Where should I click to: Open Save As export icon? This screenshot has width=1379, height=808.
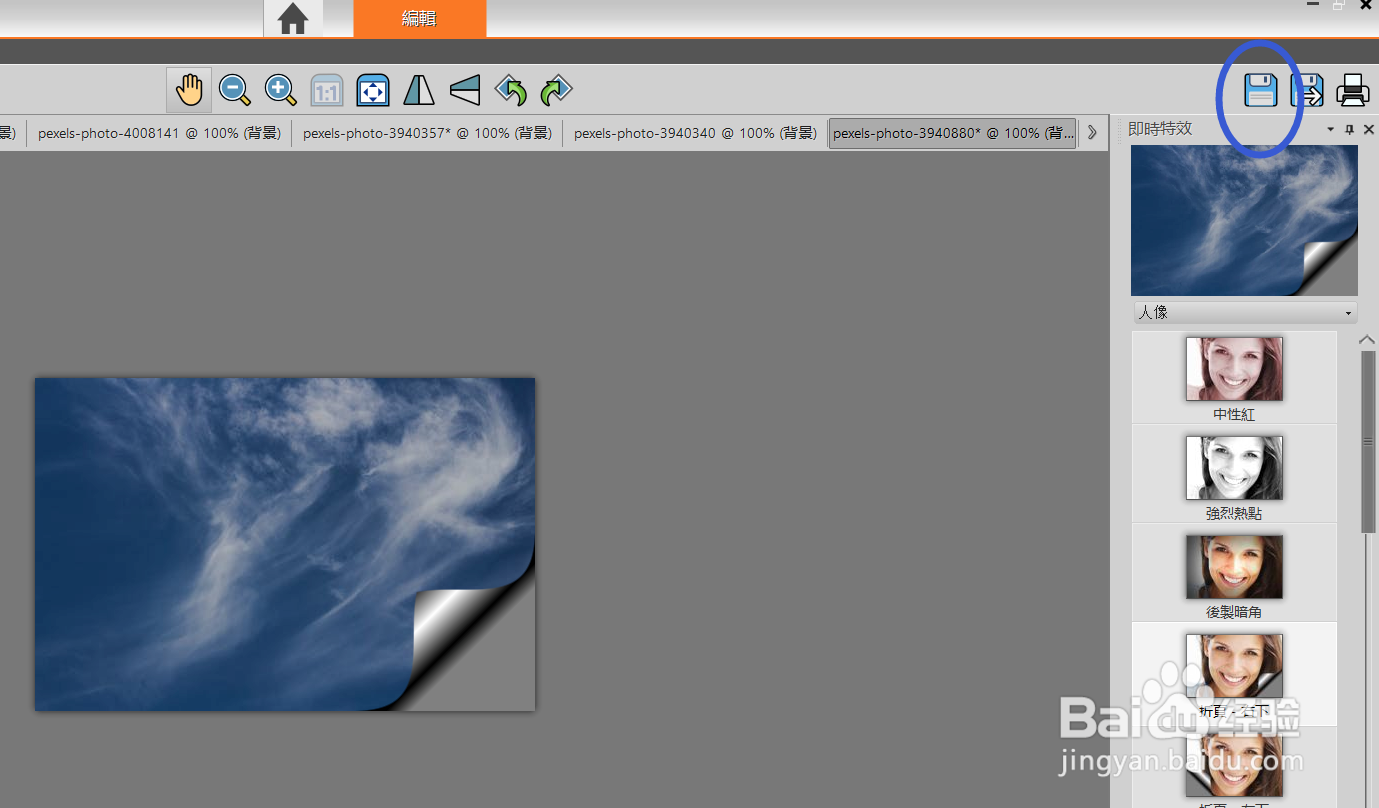click(x=1307, y=91)
